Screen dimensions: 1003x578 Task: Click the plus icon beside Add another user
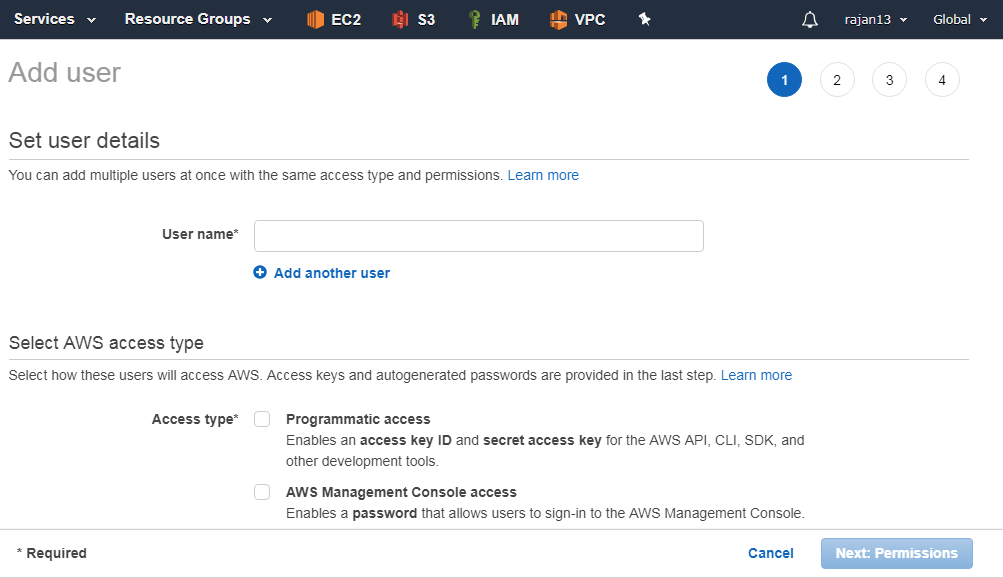pos(260,272)
